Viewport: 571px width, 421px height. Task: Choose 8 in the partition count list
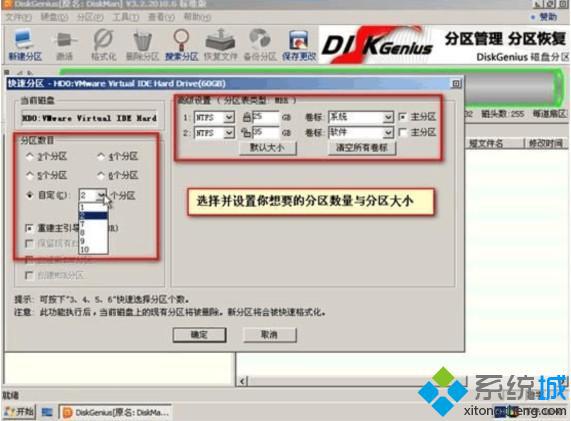tap(93, 232)
